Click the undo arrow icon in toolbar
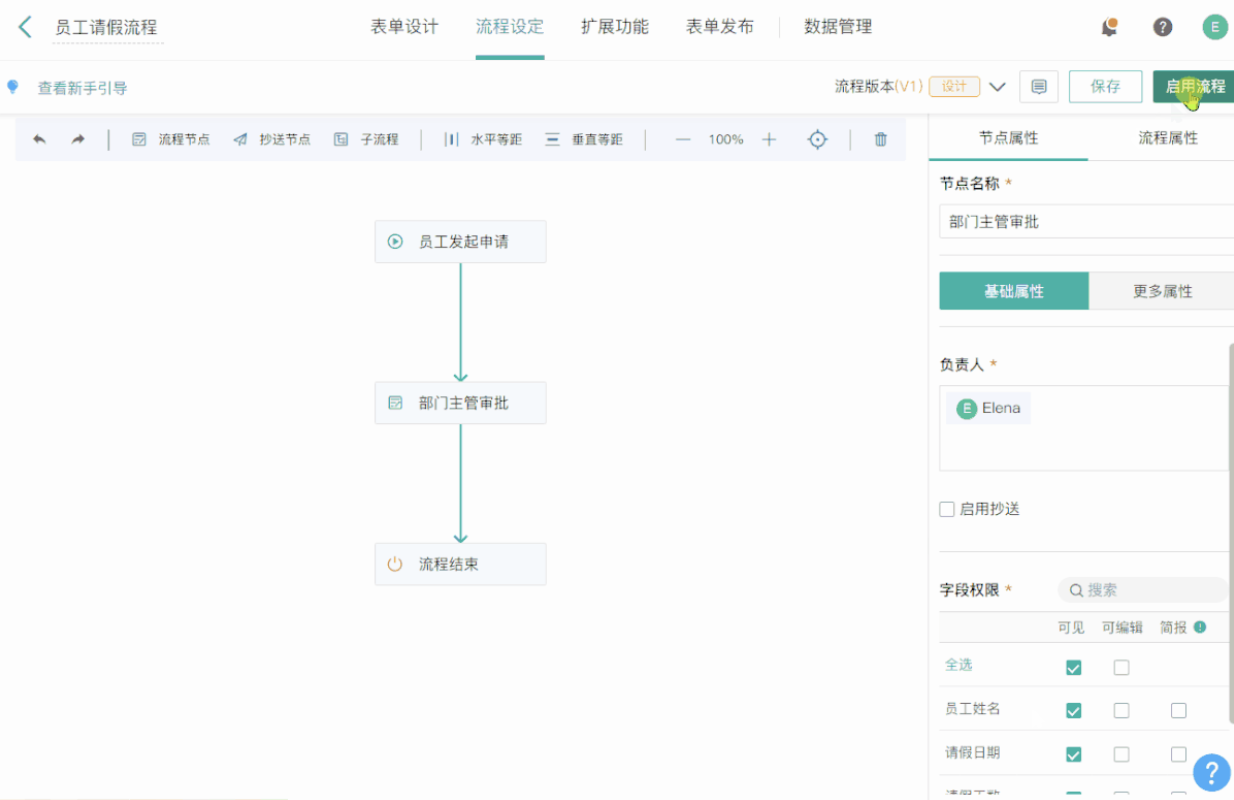 pos(40,140)
